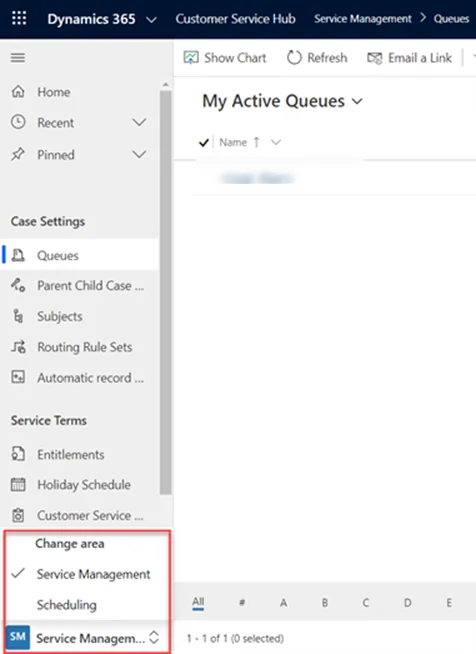Click the SM area badge icon

(x=18, y=637)
